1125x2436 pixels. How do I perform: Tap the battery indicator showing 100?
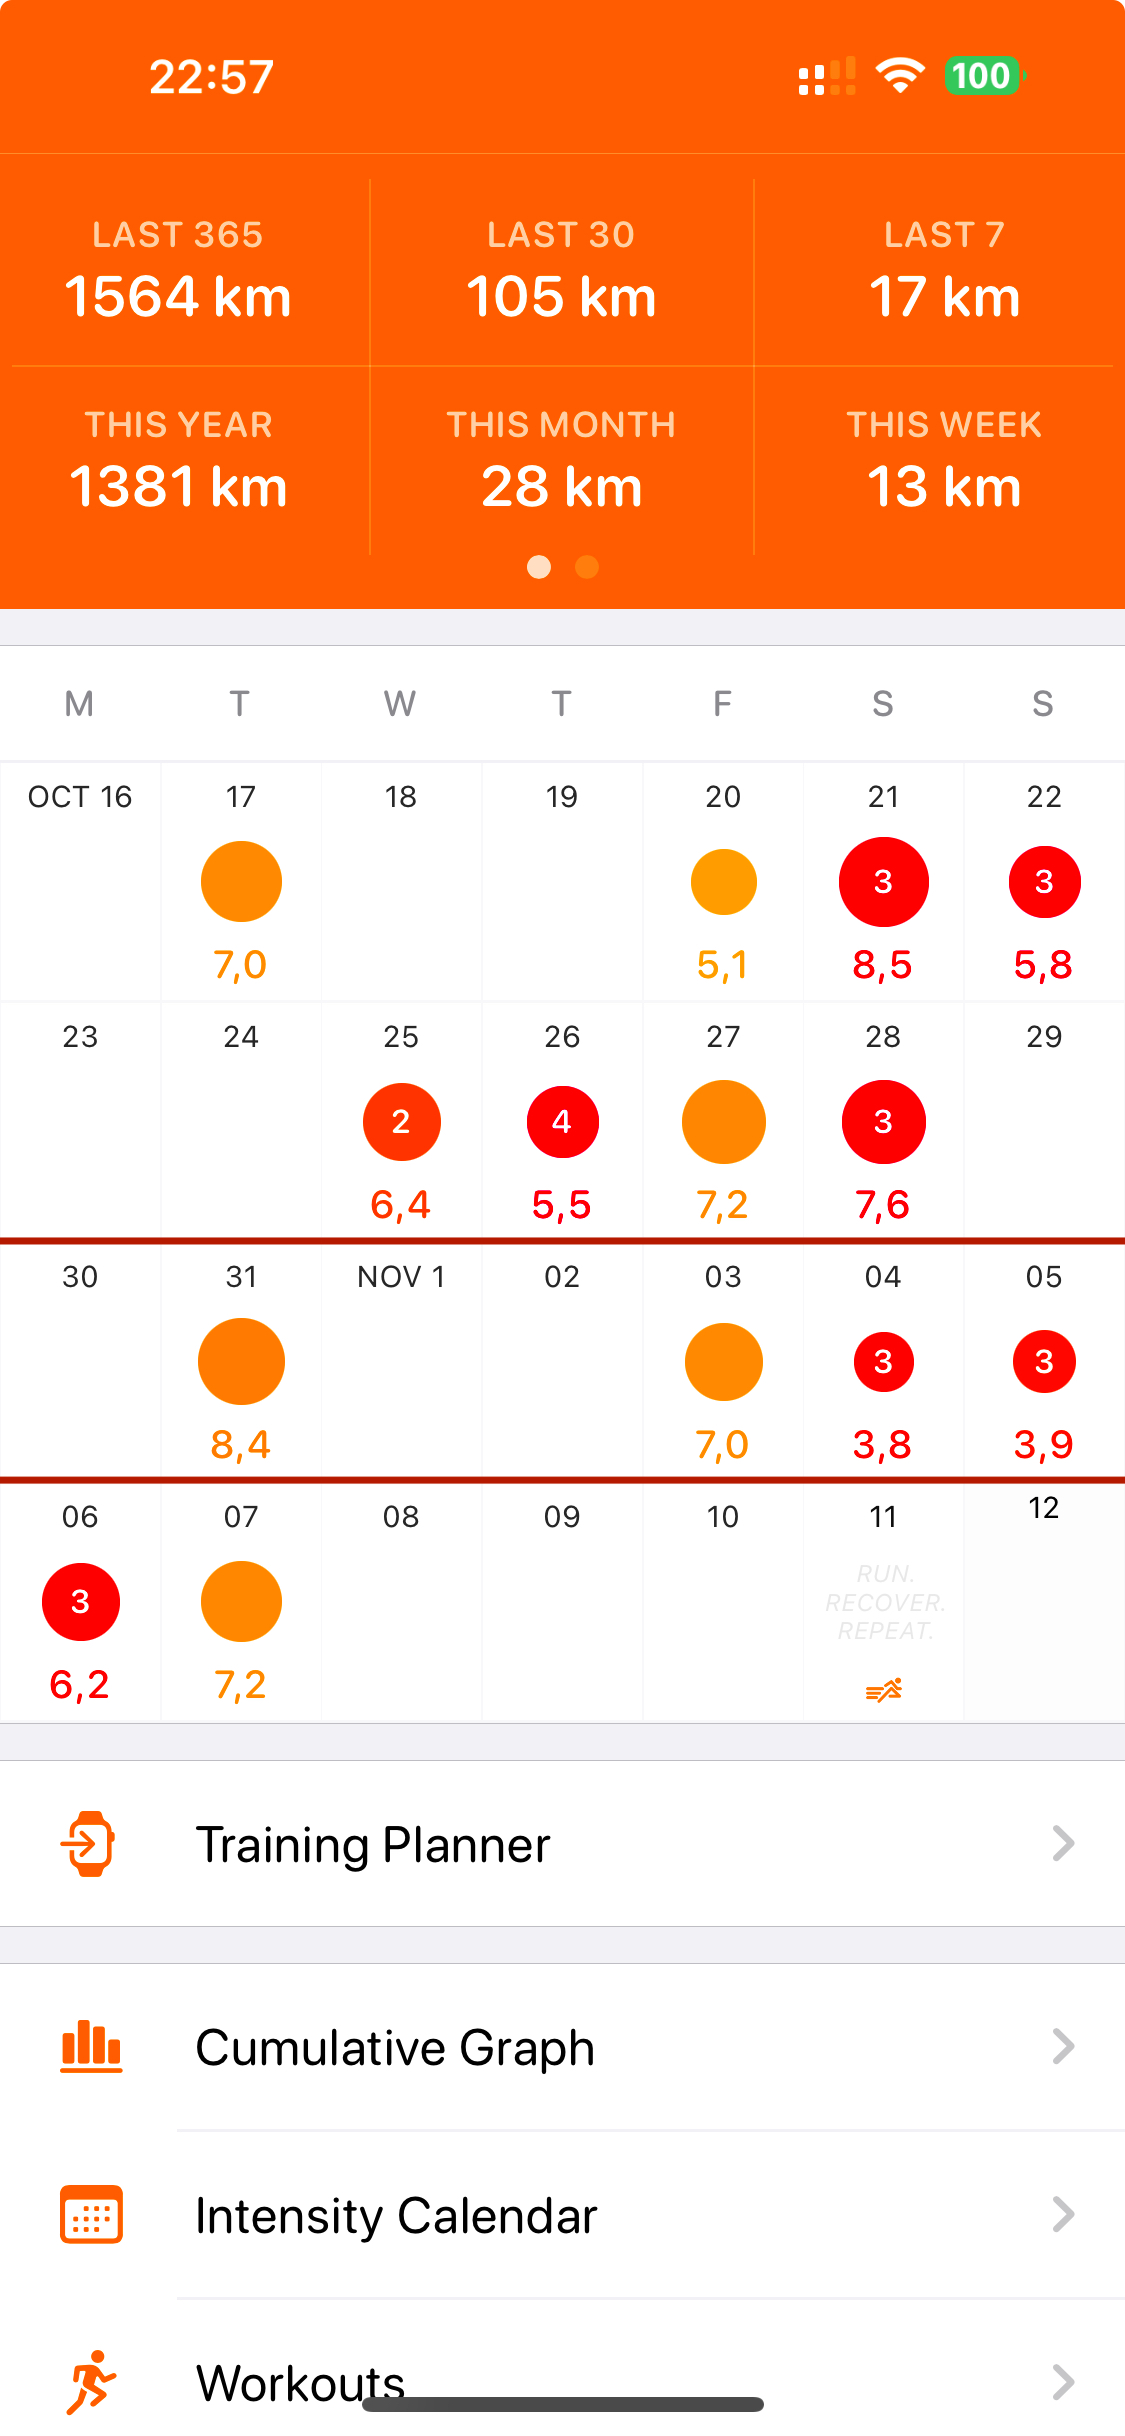click(x=983, y=76)
